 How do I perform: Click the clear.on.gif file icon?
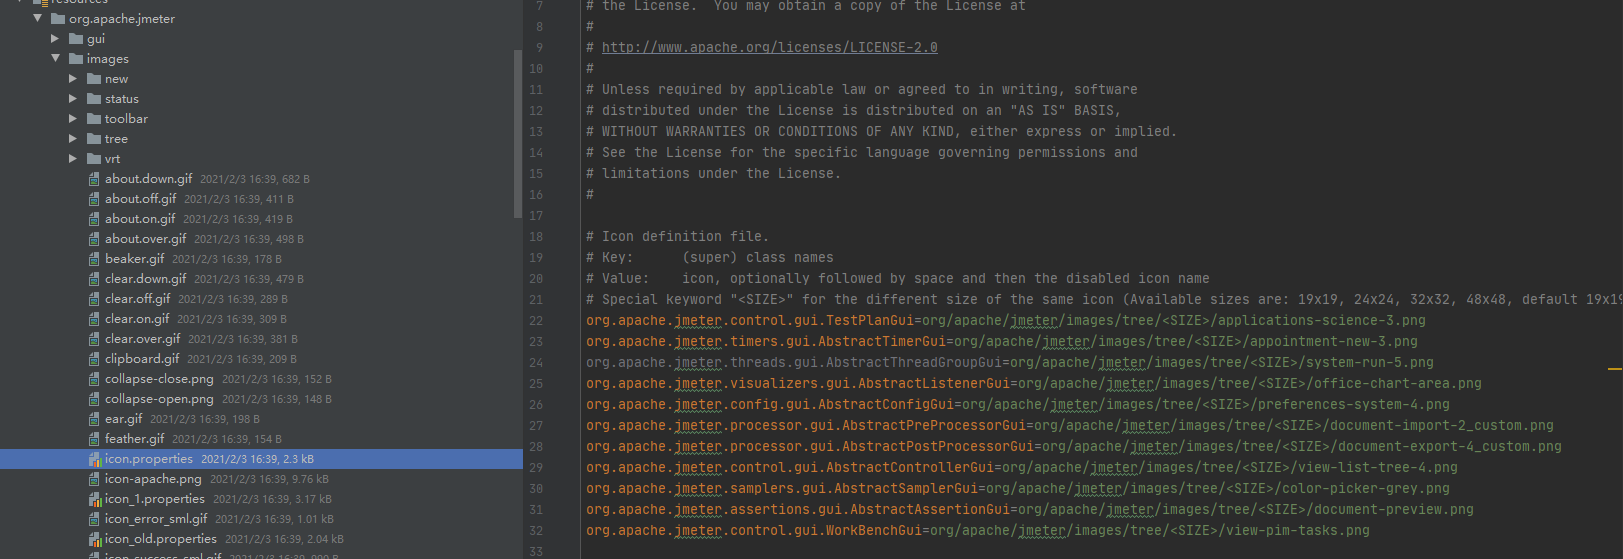(x=94, y=319)
